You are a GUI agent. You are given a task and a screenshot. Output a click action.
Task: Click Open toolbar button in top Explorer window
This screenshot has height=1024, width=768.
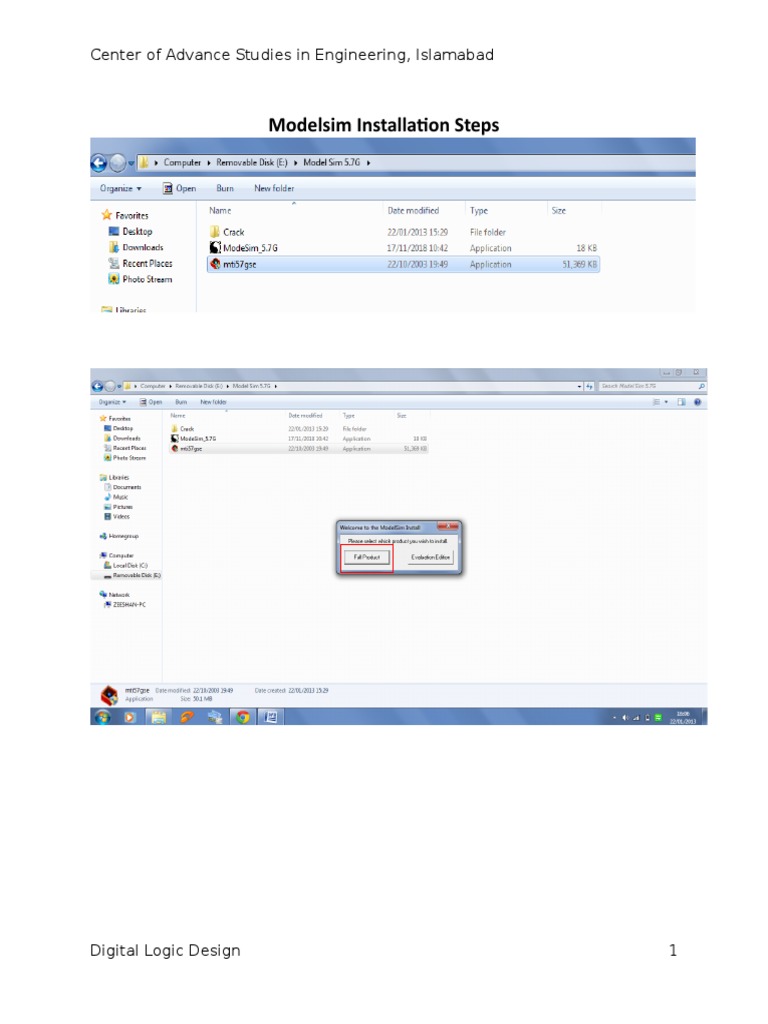tap(180, 188)
